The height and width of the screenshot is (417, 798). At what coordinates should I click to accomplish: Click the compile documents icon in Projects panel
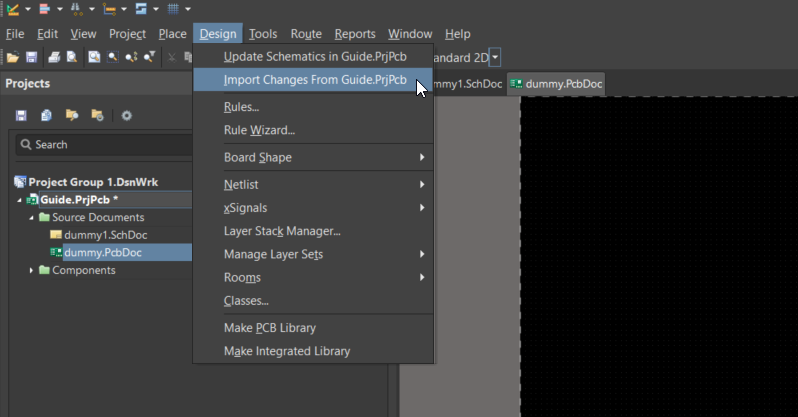(x=46, y=115)
